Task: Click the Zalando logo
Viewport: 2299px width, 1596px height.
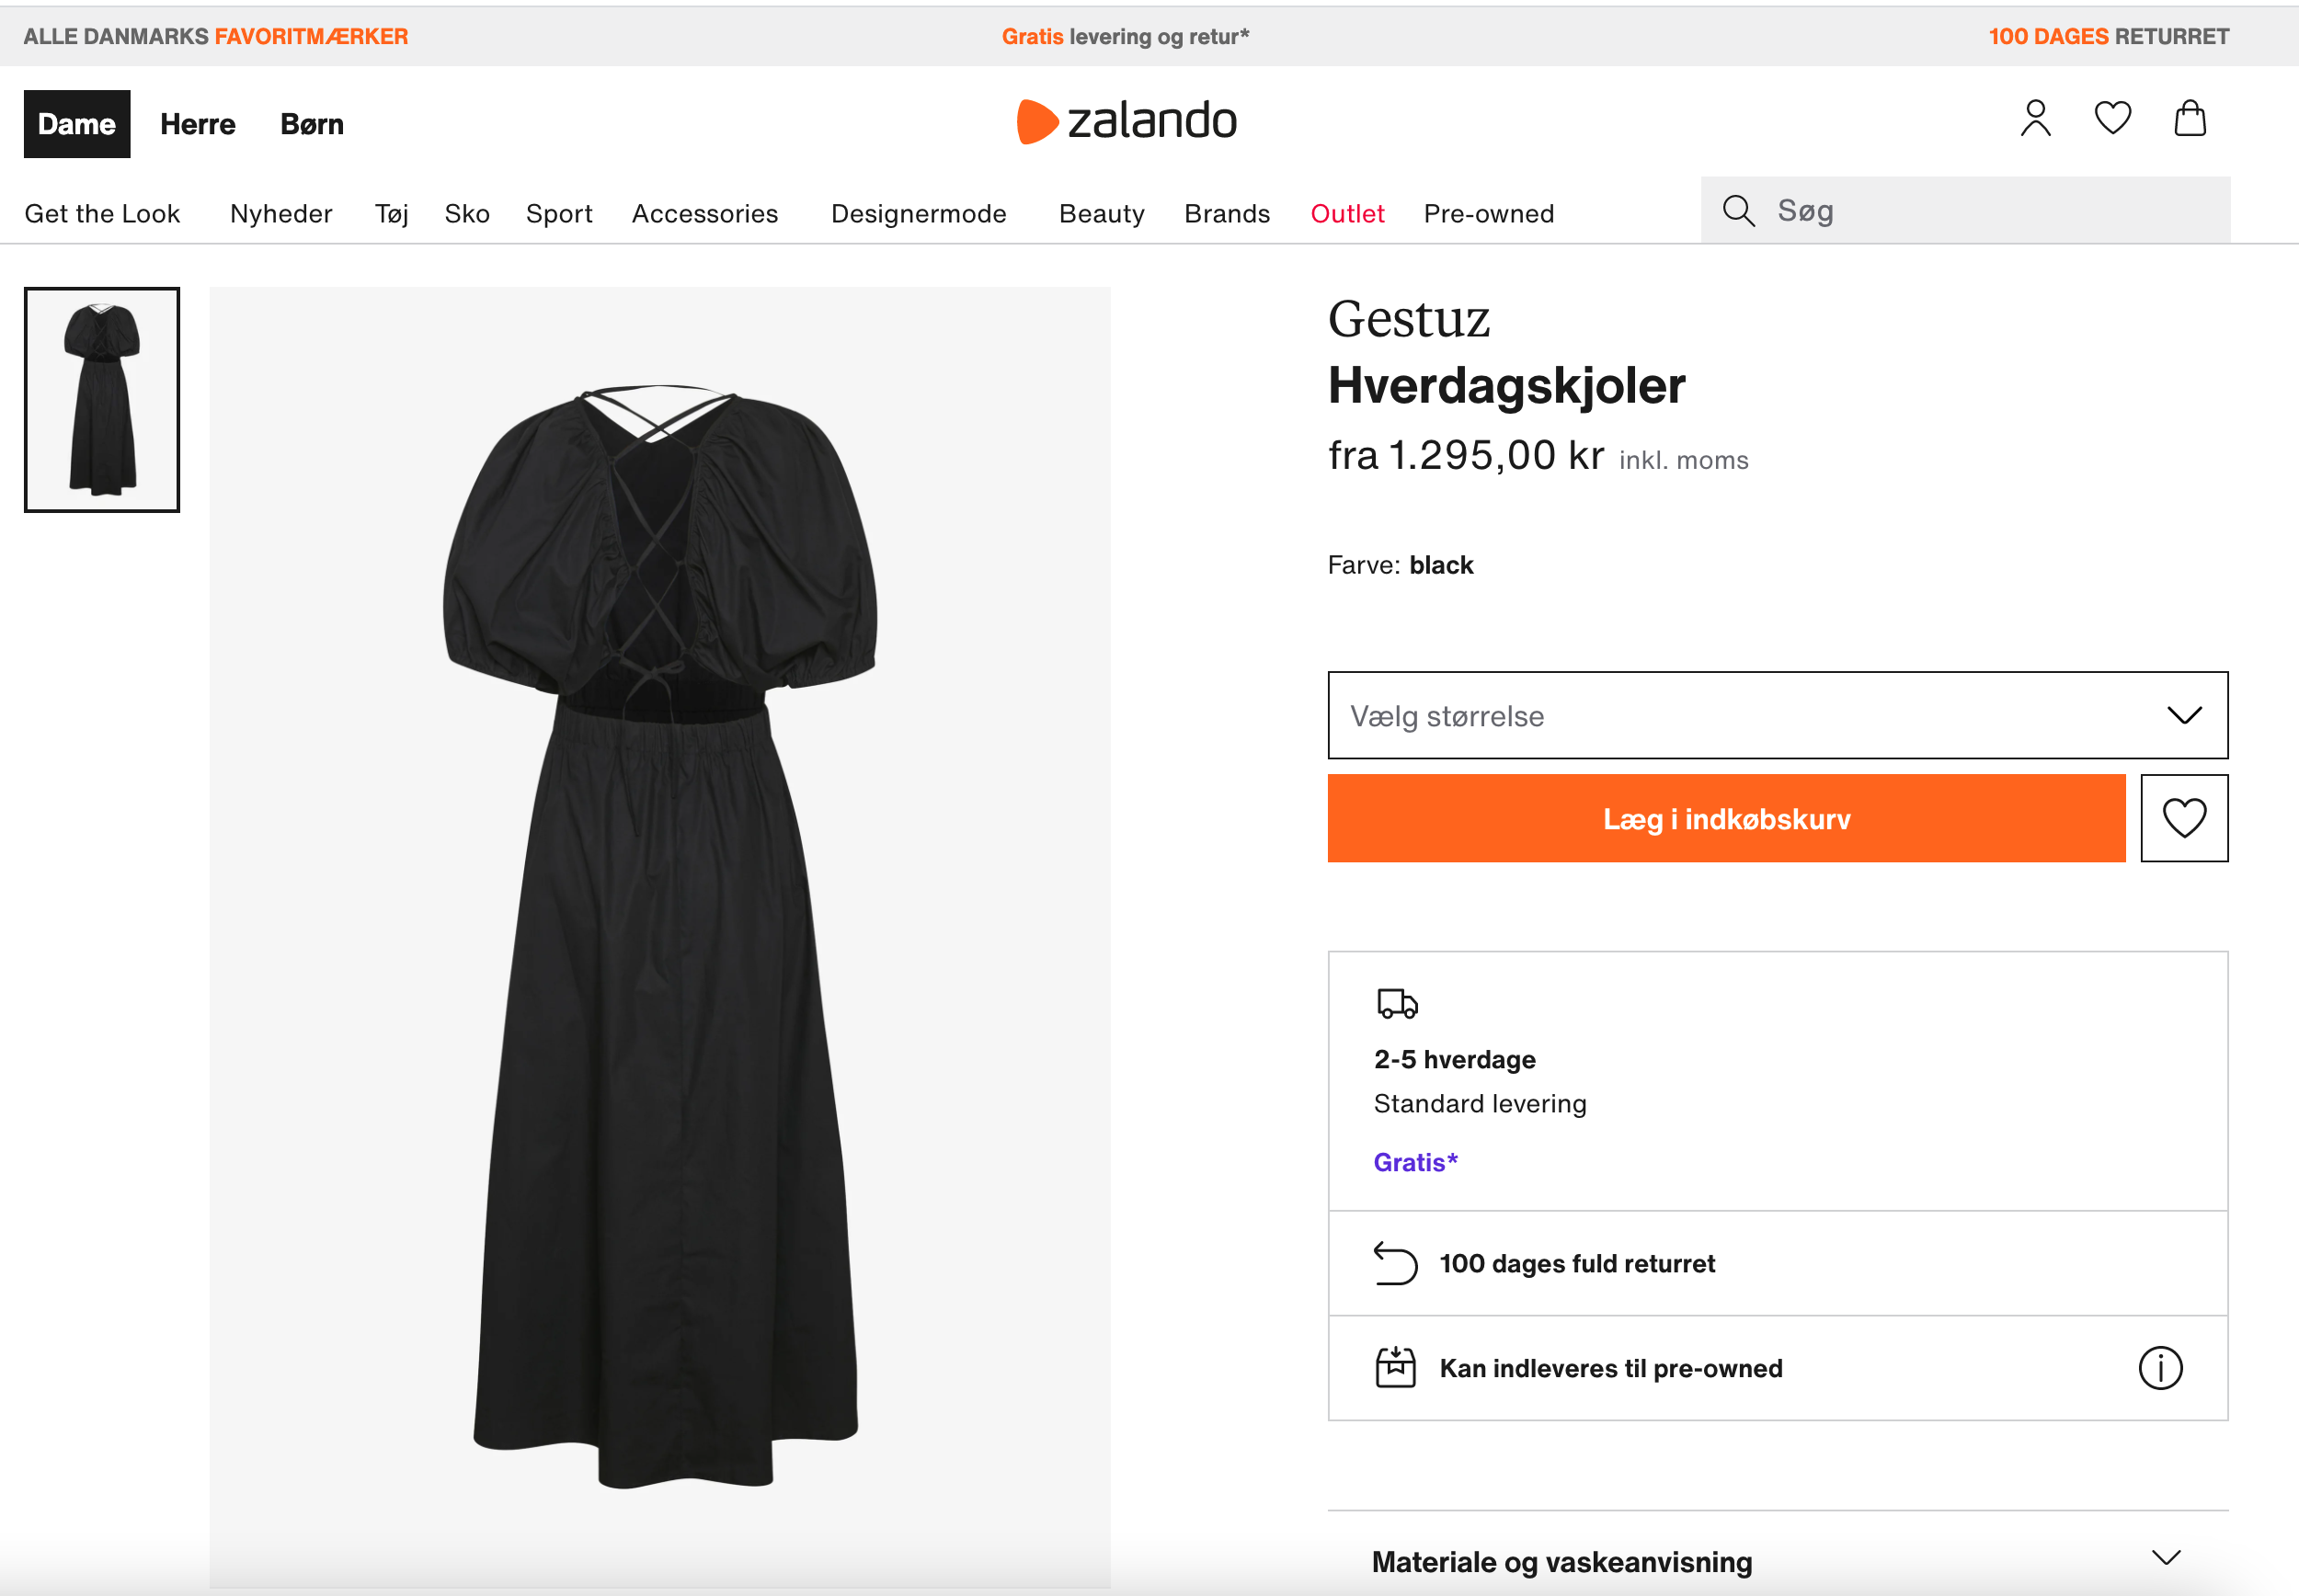Action: coord(1127,121)
